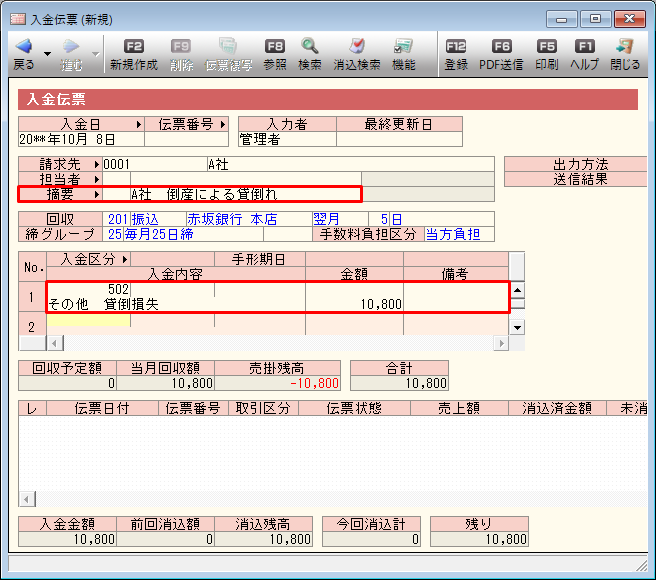The width and height of the screenshot is (658, 580).
Task: Click 入金区分 cell 502 in row 1
Action: (x=89, y=289)
